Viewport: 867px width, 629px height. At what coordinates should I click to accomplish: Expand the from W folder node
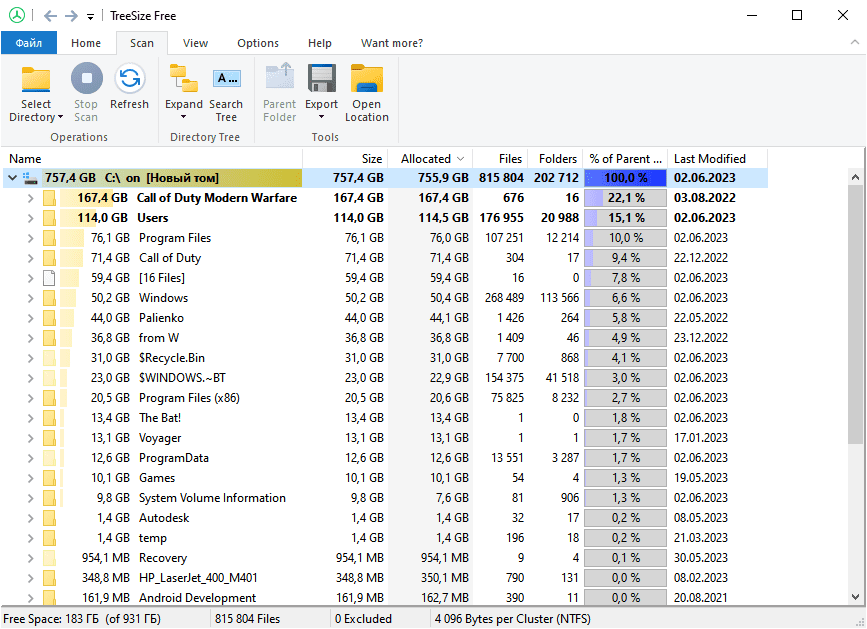30,338
